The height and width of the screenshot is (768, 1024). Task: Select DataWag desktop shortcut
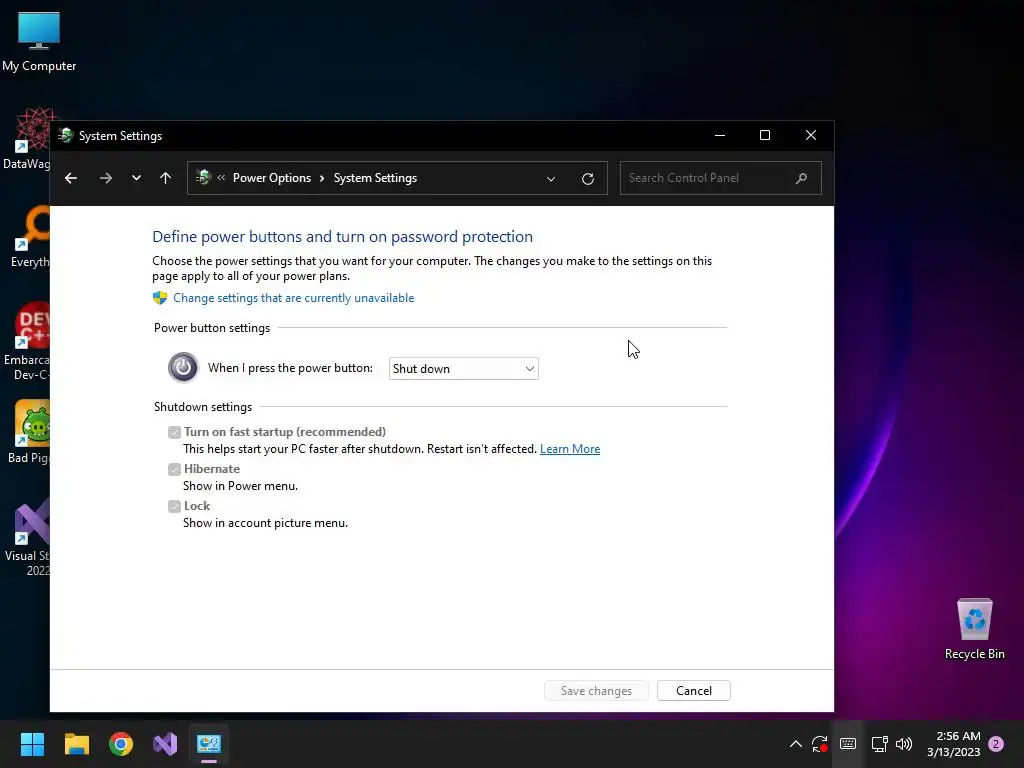pos(26,138)
